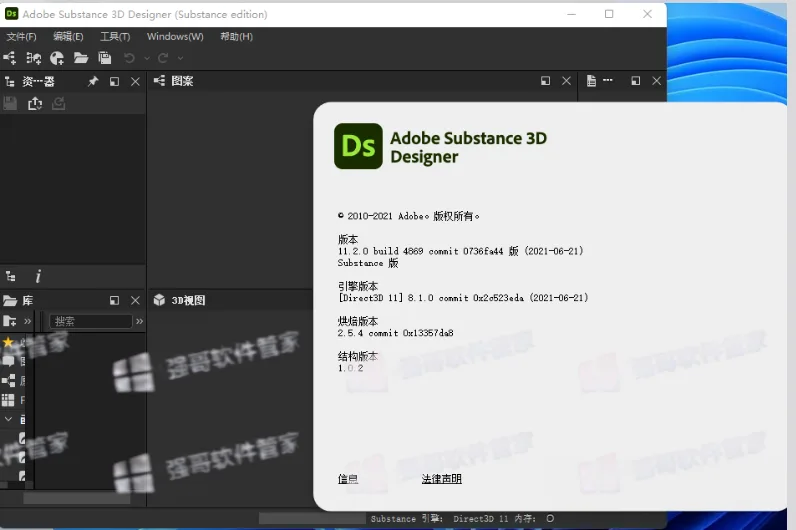
Task: Maximize the Substance 3D Designer window
Action: click(x=609, y=14)
